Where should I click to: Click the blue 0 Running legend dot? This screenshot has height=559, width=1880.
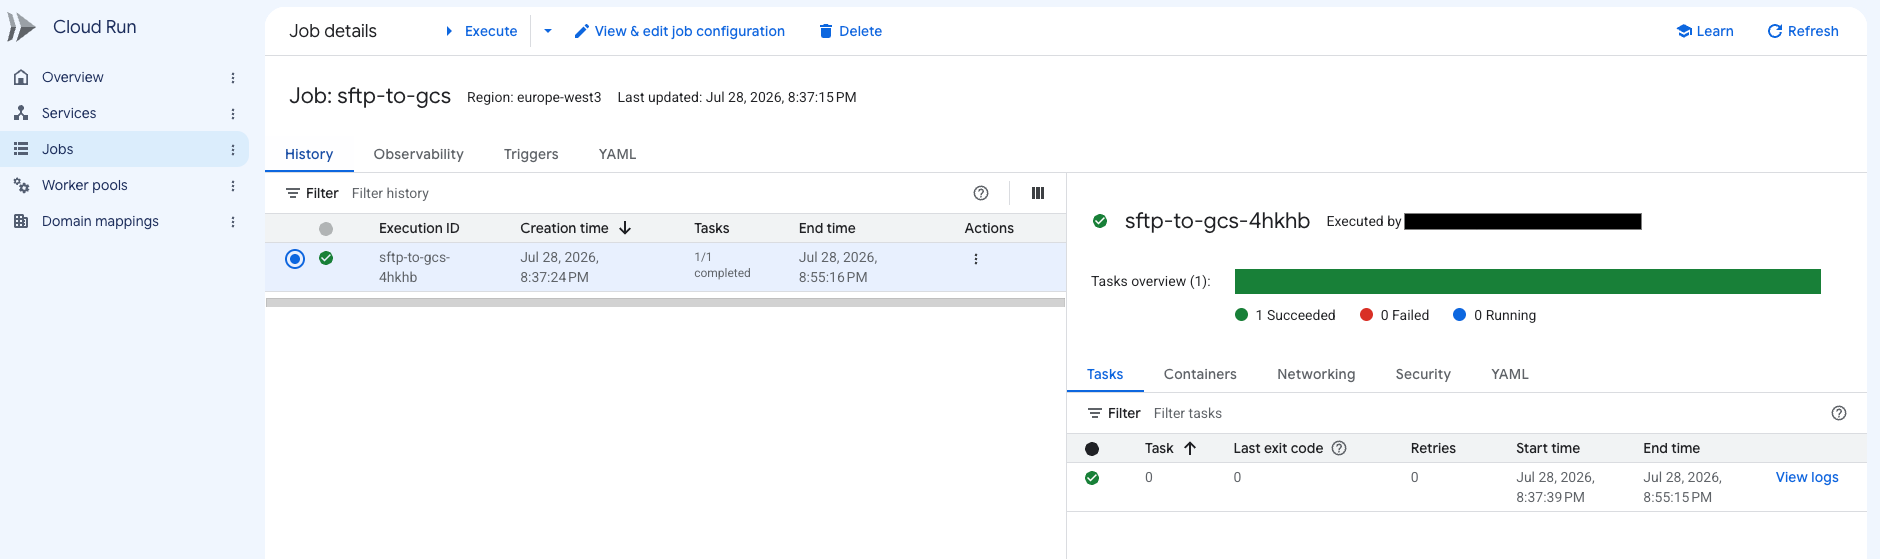(1460, 315)
